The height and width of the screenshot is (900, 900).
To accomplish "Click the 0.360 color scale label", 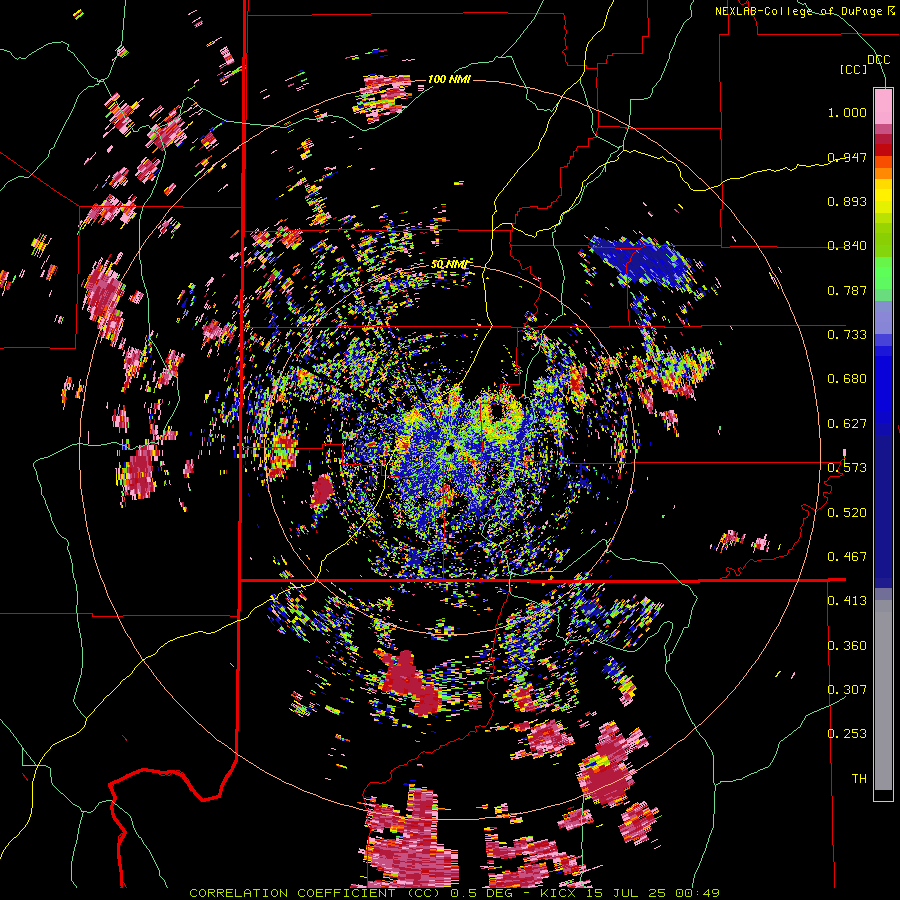I will (x=847, y=646).
